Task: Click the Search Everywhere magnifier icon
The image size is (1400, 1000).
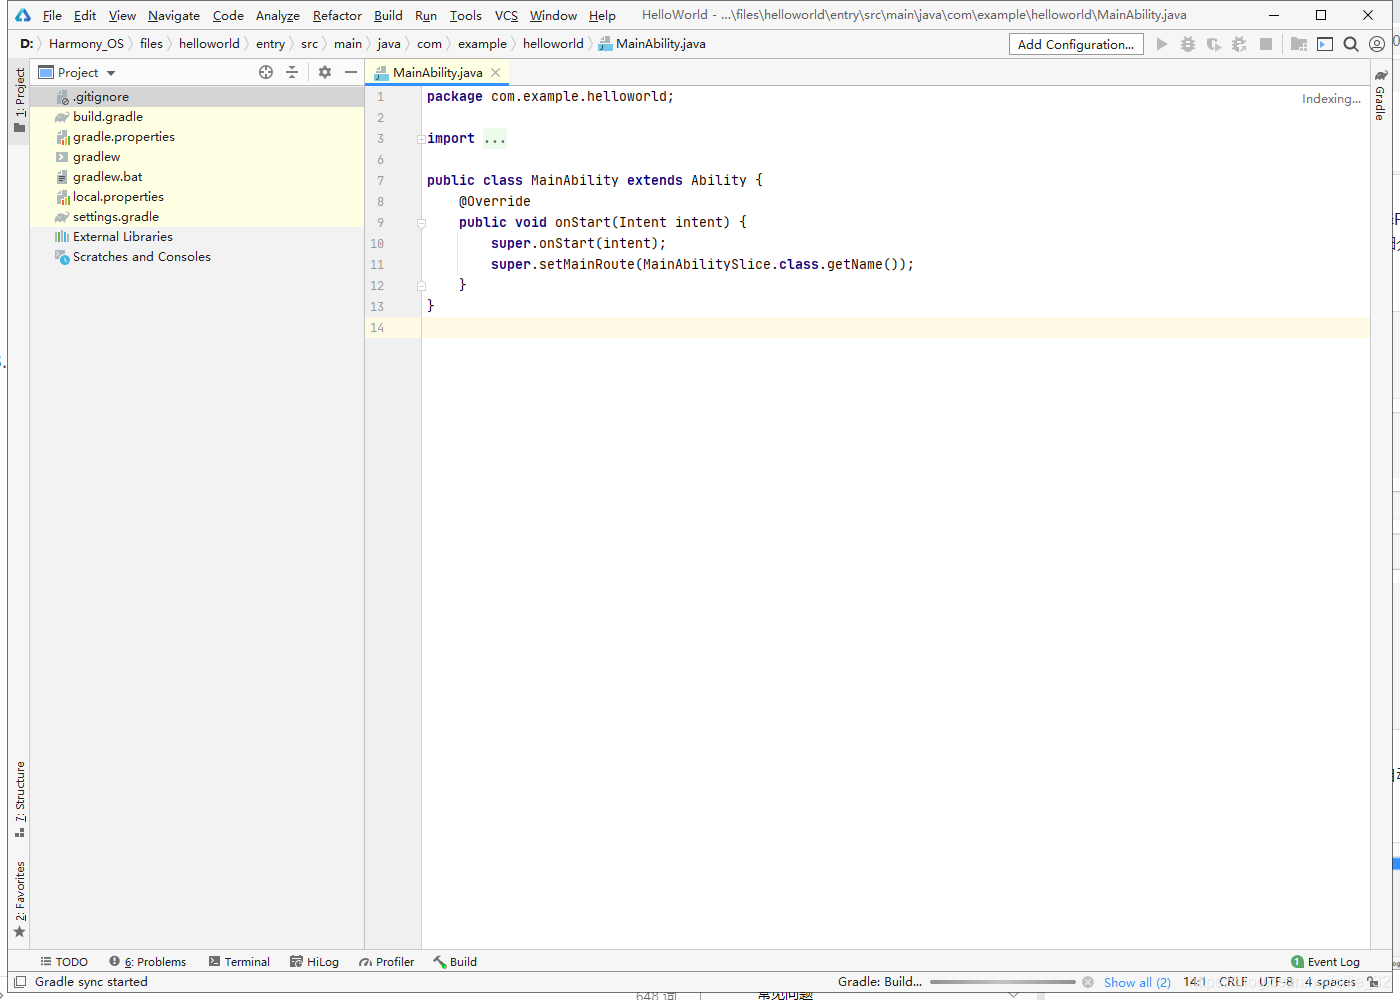Action: click(1351, 44)
